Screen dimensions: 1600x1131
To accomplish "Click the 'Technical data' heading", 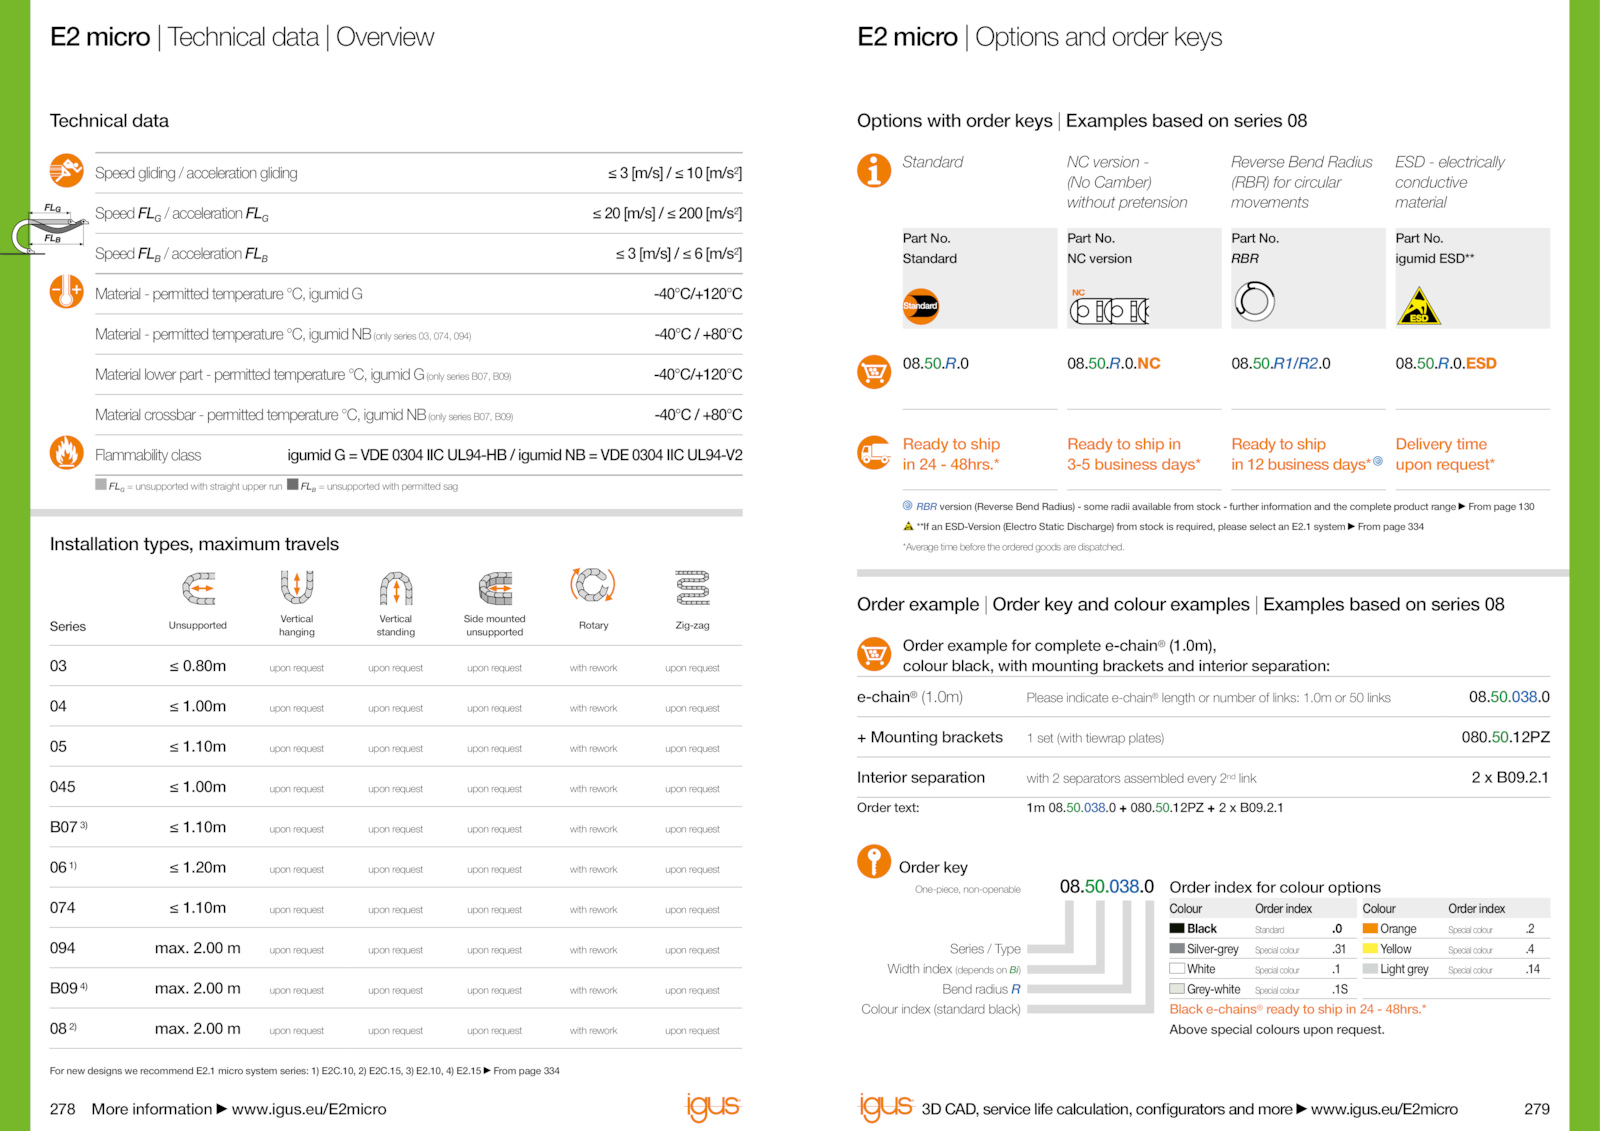I will 109,121.
